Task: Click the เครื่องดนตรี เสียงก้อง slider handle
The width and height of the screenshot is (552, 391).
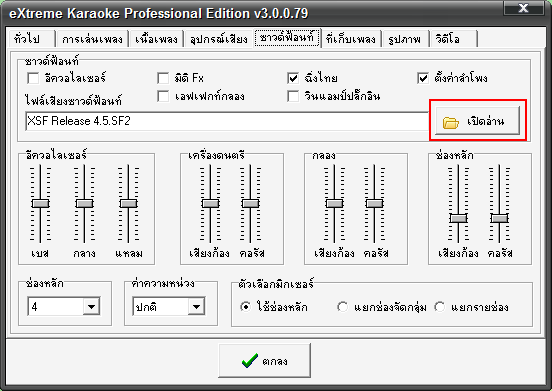Action: point(211,203)
